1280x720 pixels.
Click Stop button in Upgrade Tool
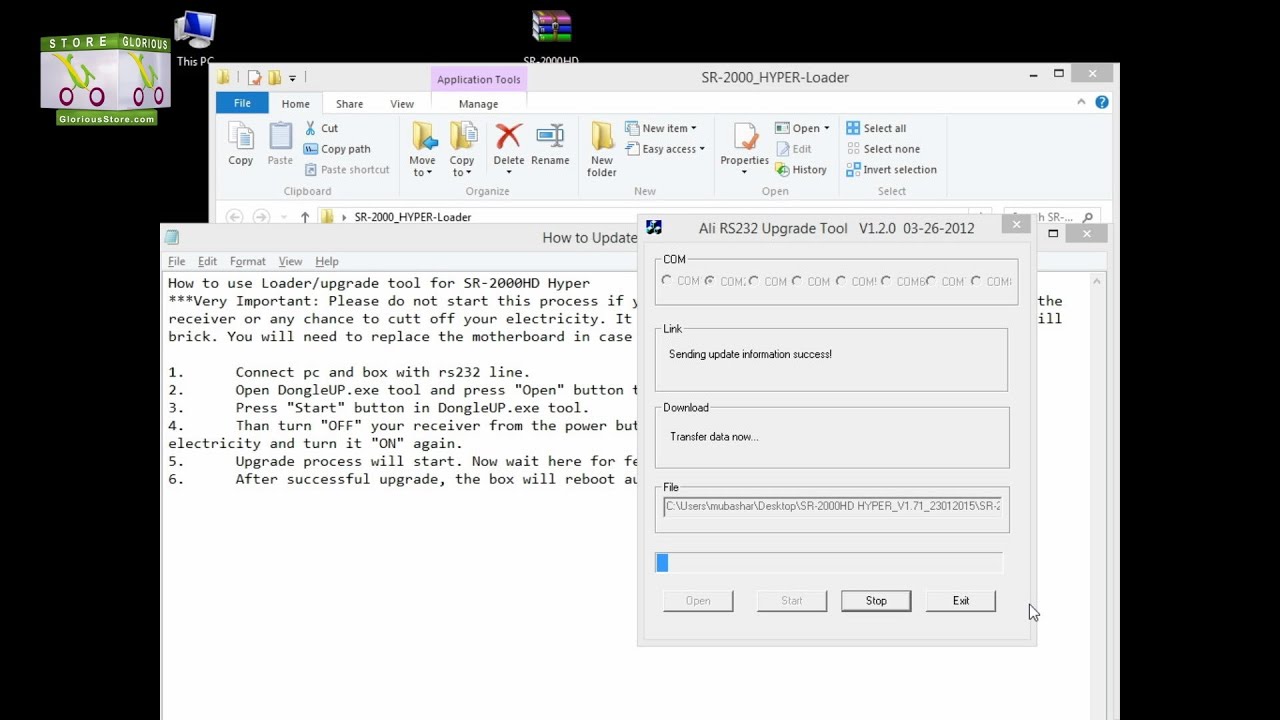click(x=876, y=601)
